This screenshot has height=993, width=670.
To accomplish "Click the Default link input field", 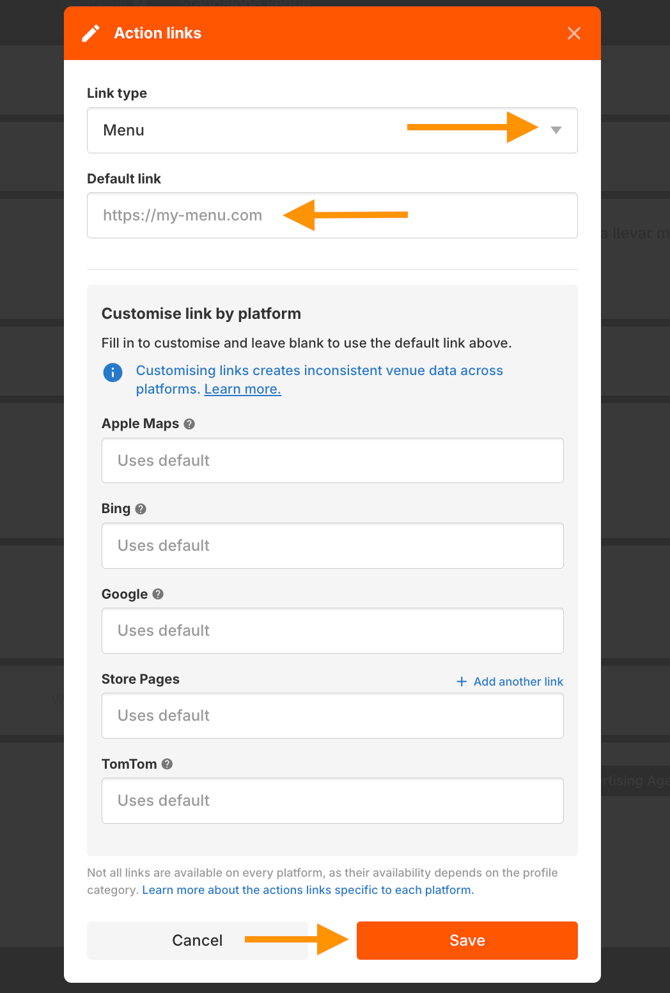I will [x=332, y=215].
